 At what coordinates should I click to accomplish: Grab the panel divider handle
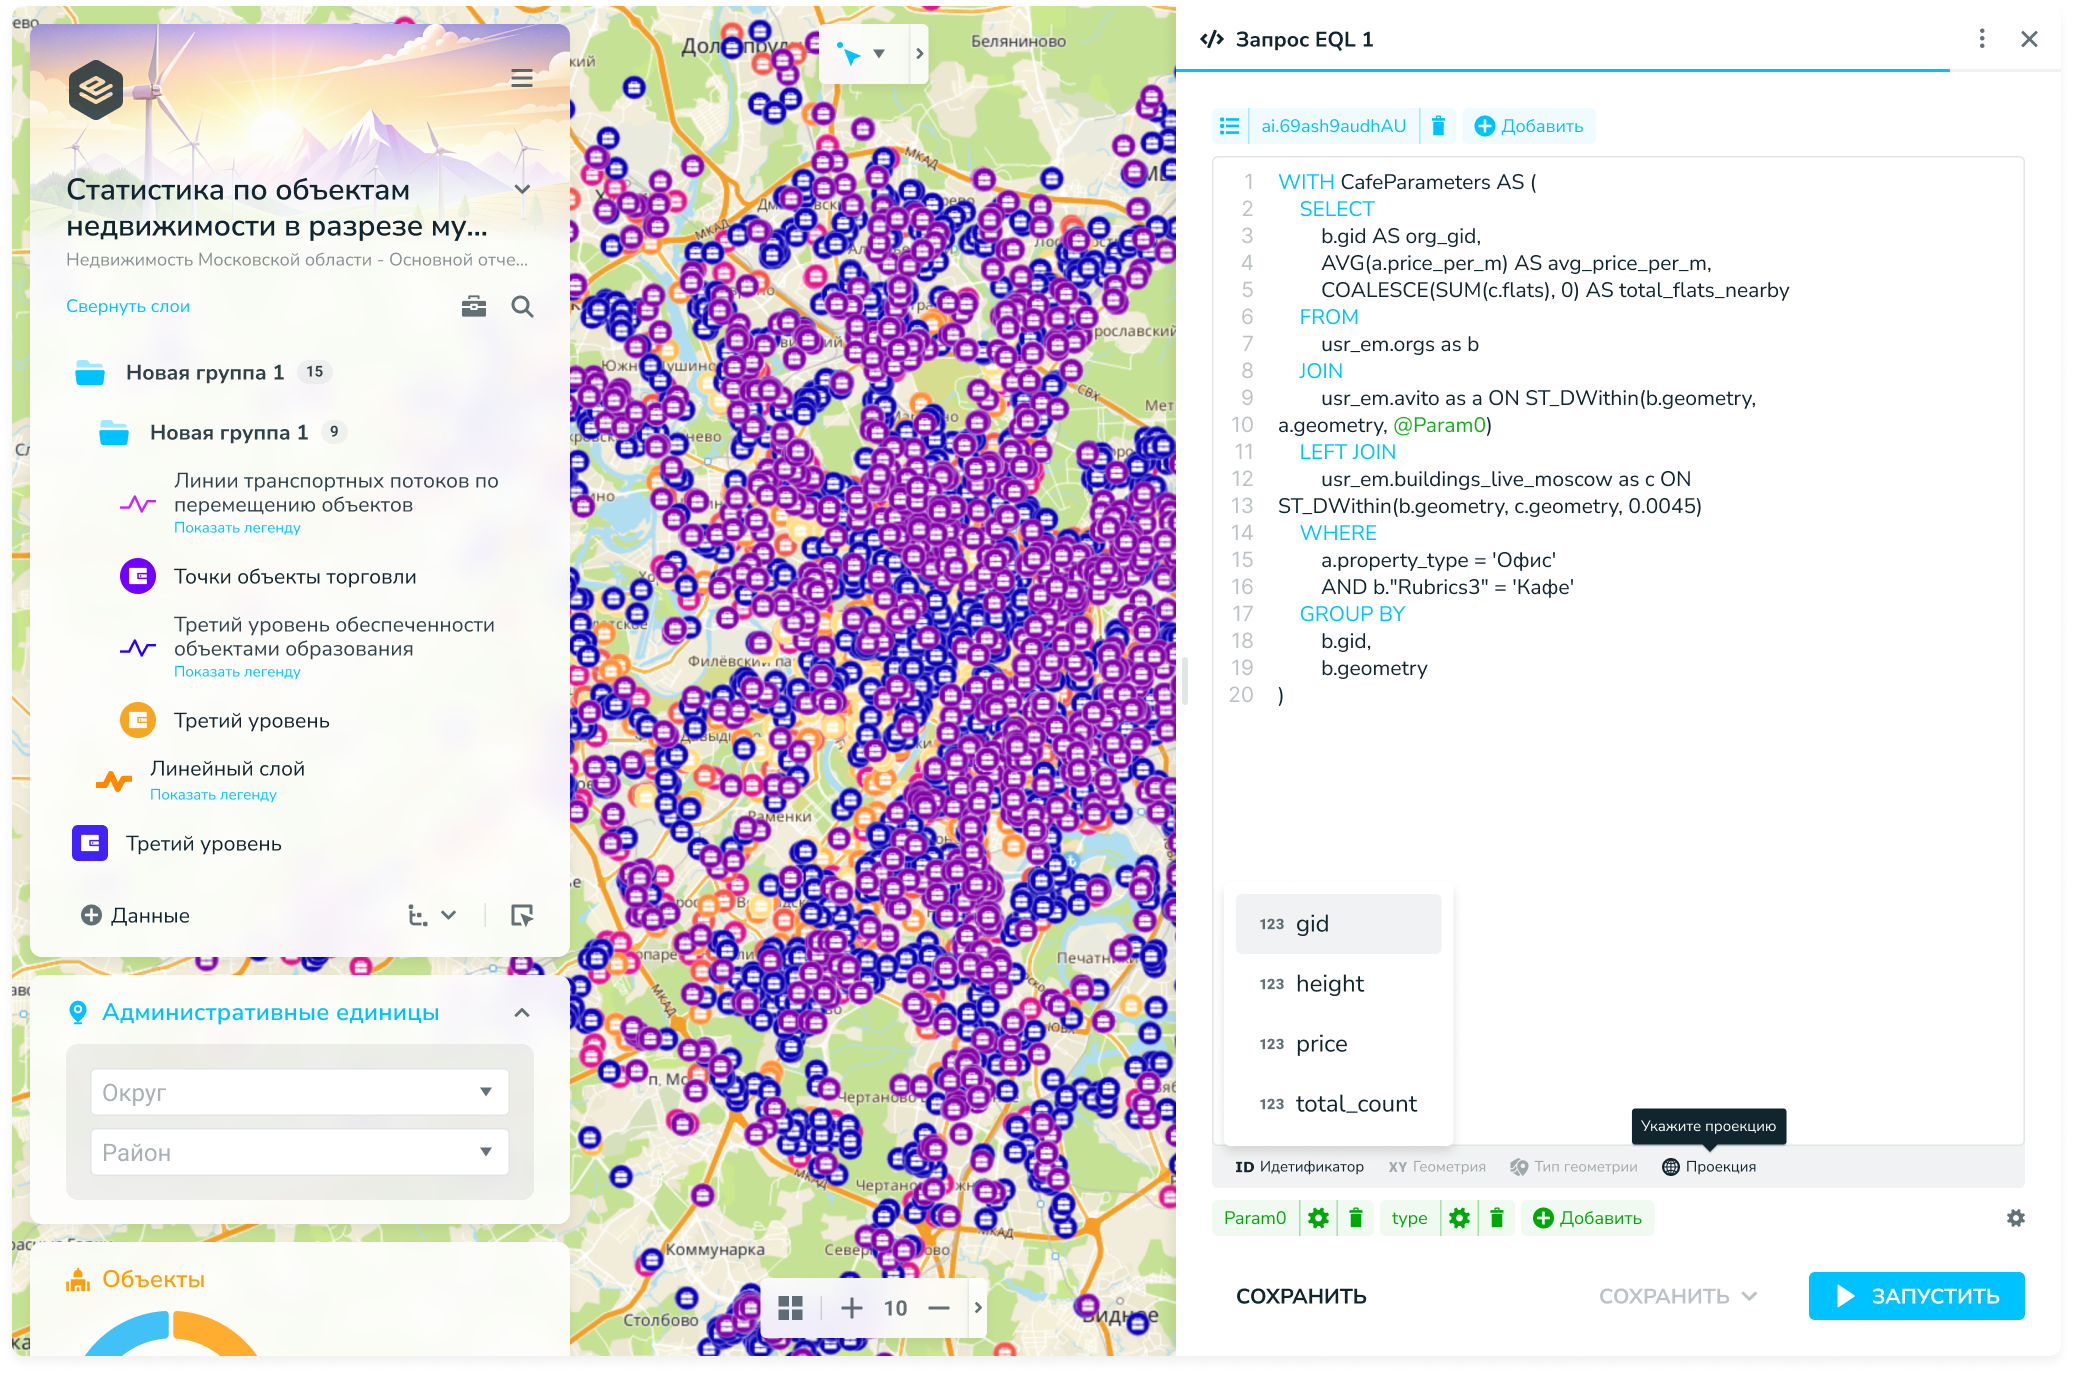point(1185,680)
